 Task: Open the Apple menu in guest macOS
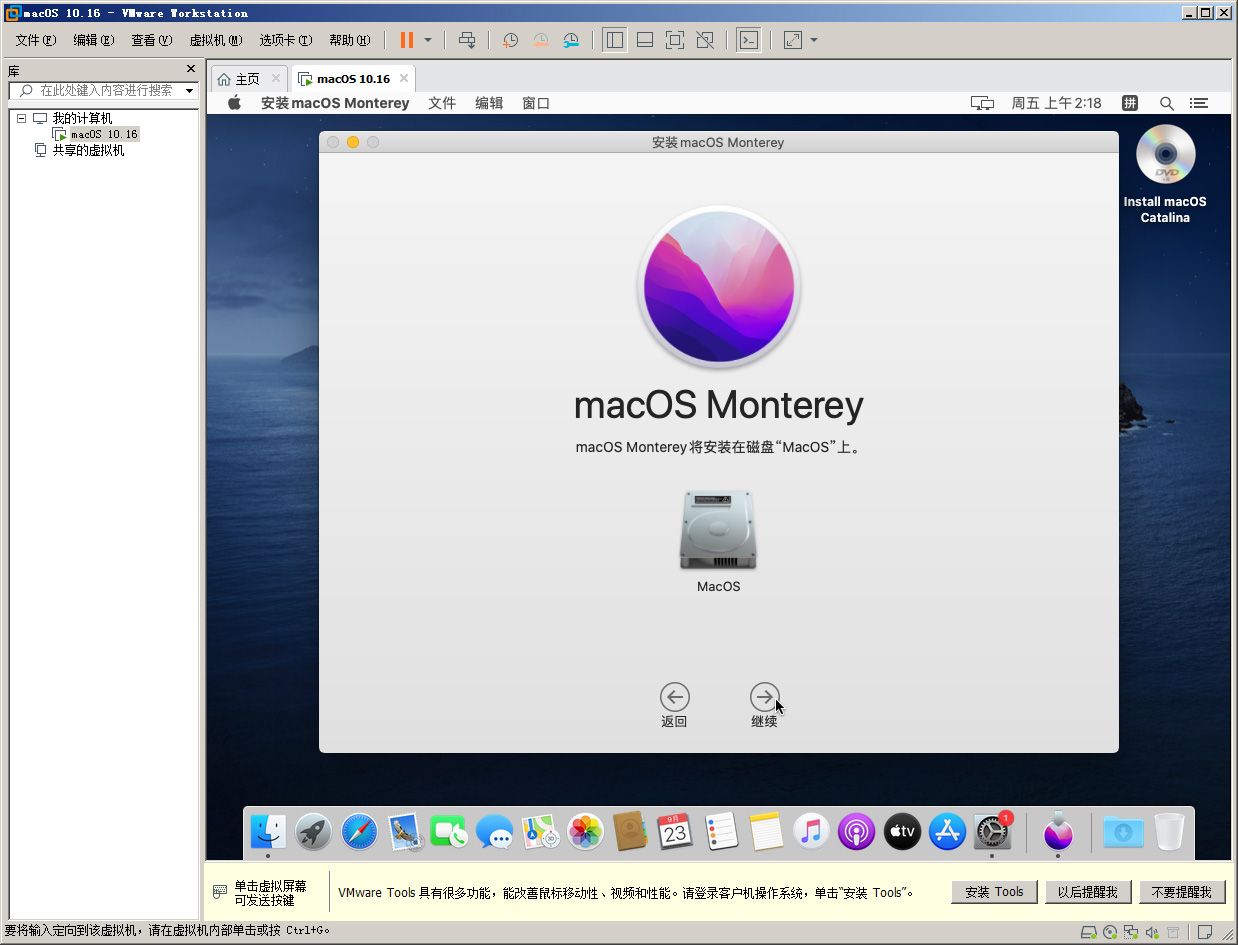pos(235,103)
